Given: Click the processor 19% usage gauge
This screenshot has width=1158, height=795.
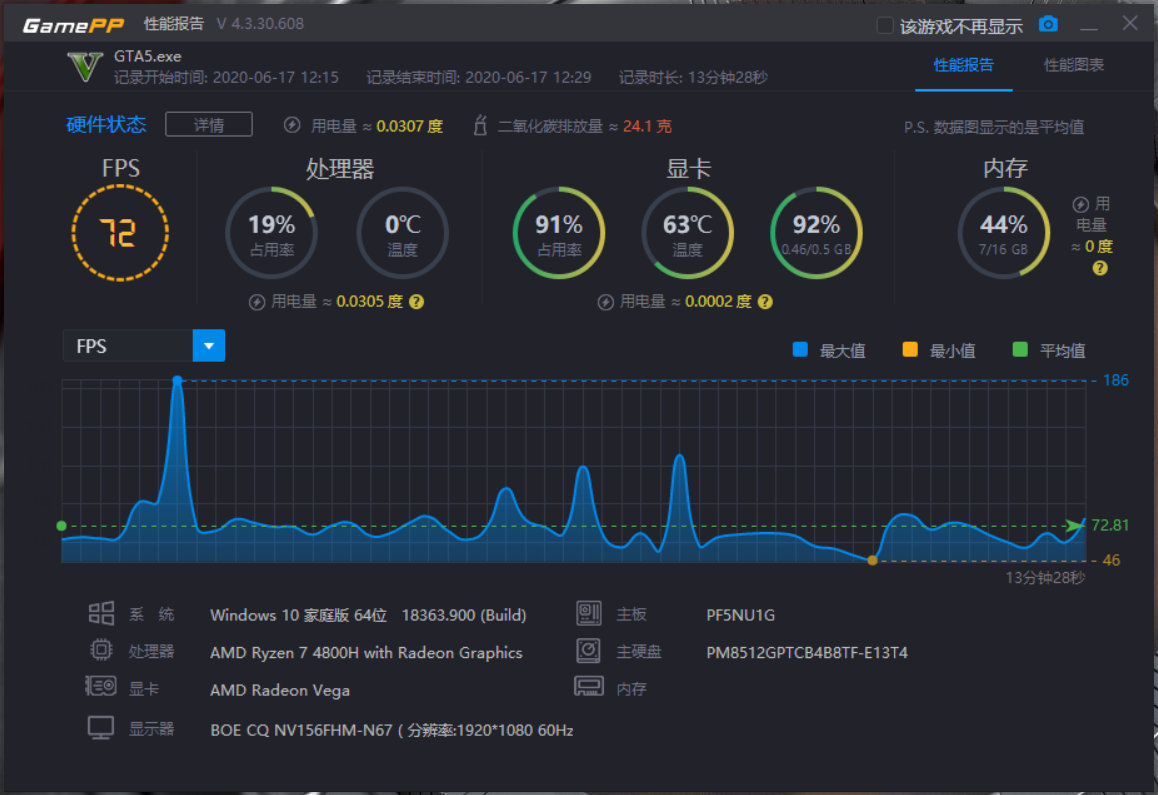Looking at the screenshot, I should pos(272,233).
